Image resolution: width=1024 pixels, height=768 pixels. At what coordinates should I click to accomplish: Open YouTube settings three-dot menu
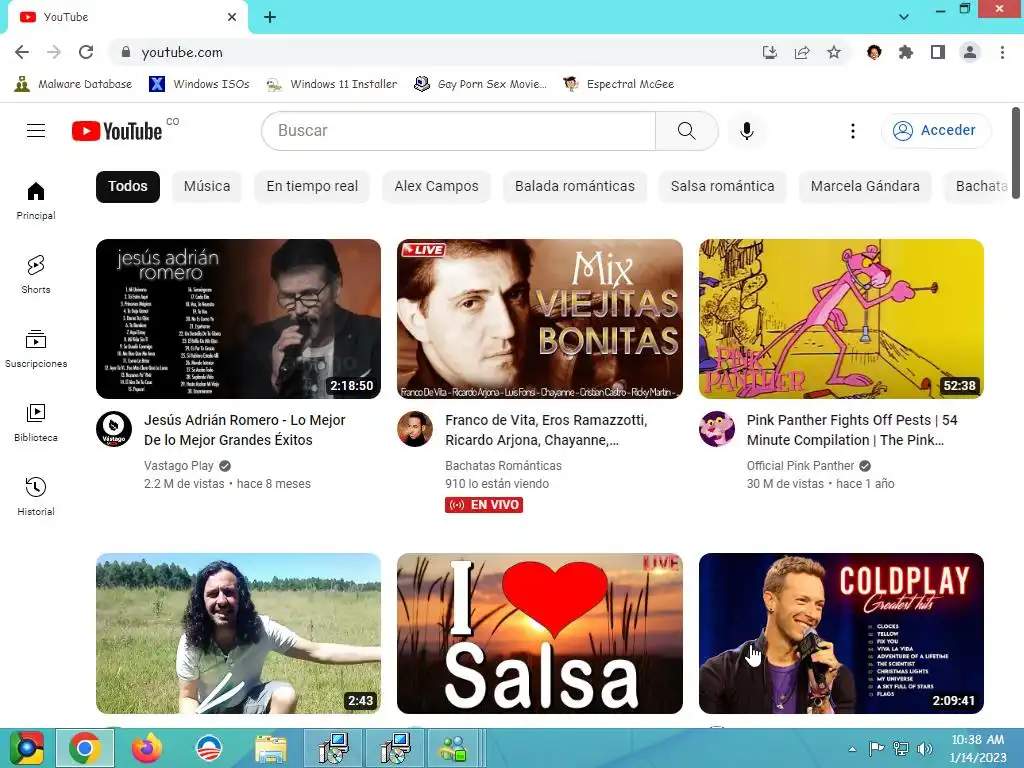coord(852,131)
